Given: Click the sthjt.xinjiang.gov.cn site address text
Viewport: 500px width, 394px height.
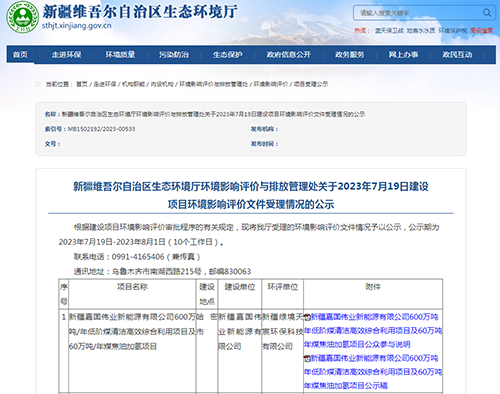Looking at the screenshot, I should [x=76, y=26].
